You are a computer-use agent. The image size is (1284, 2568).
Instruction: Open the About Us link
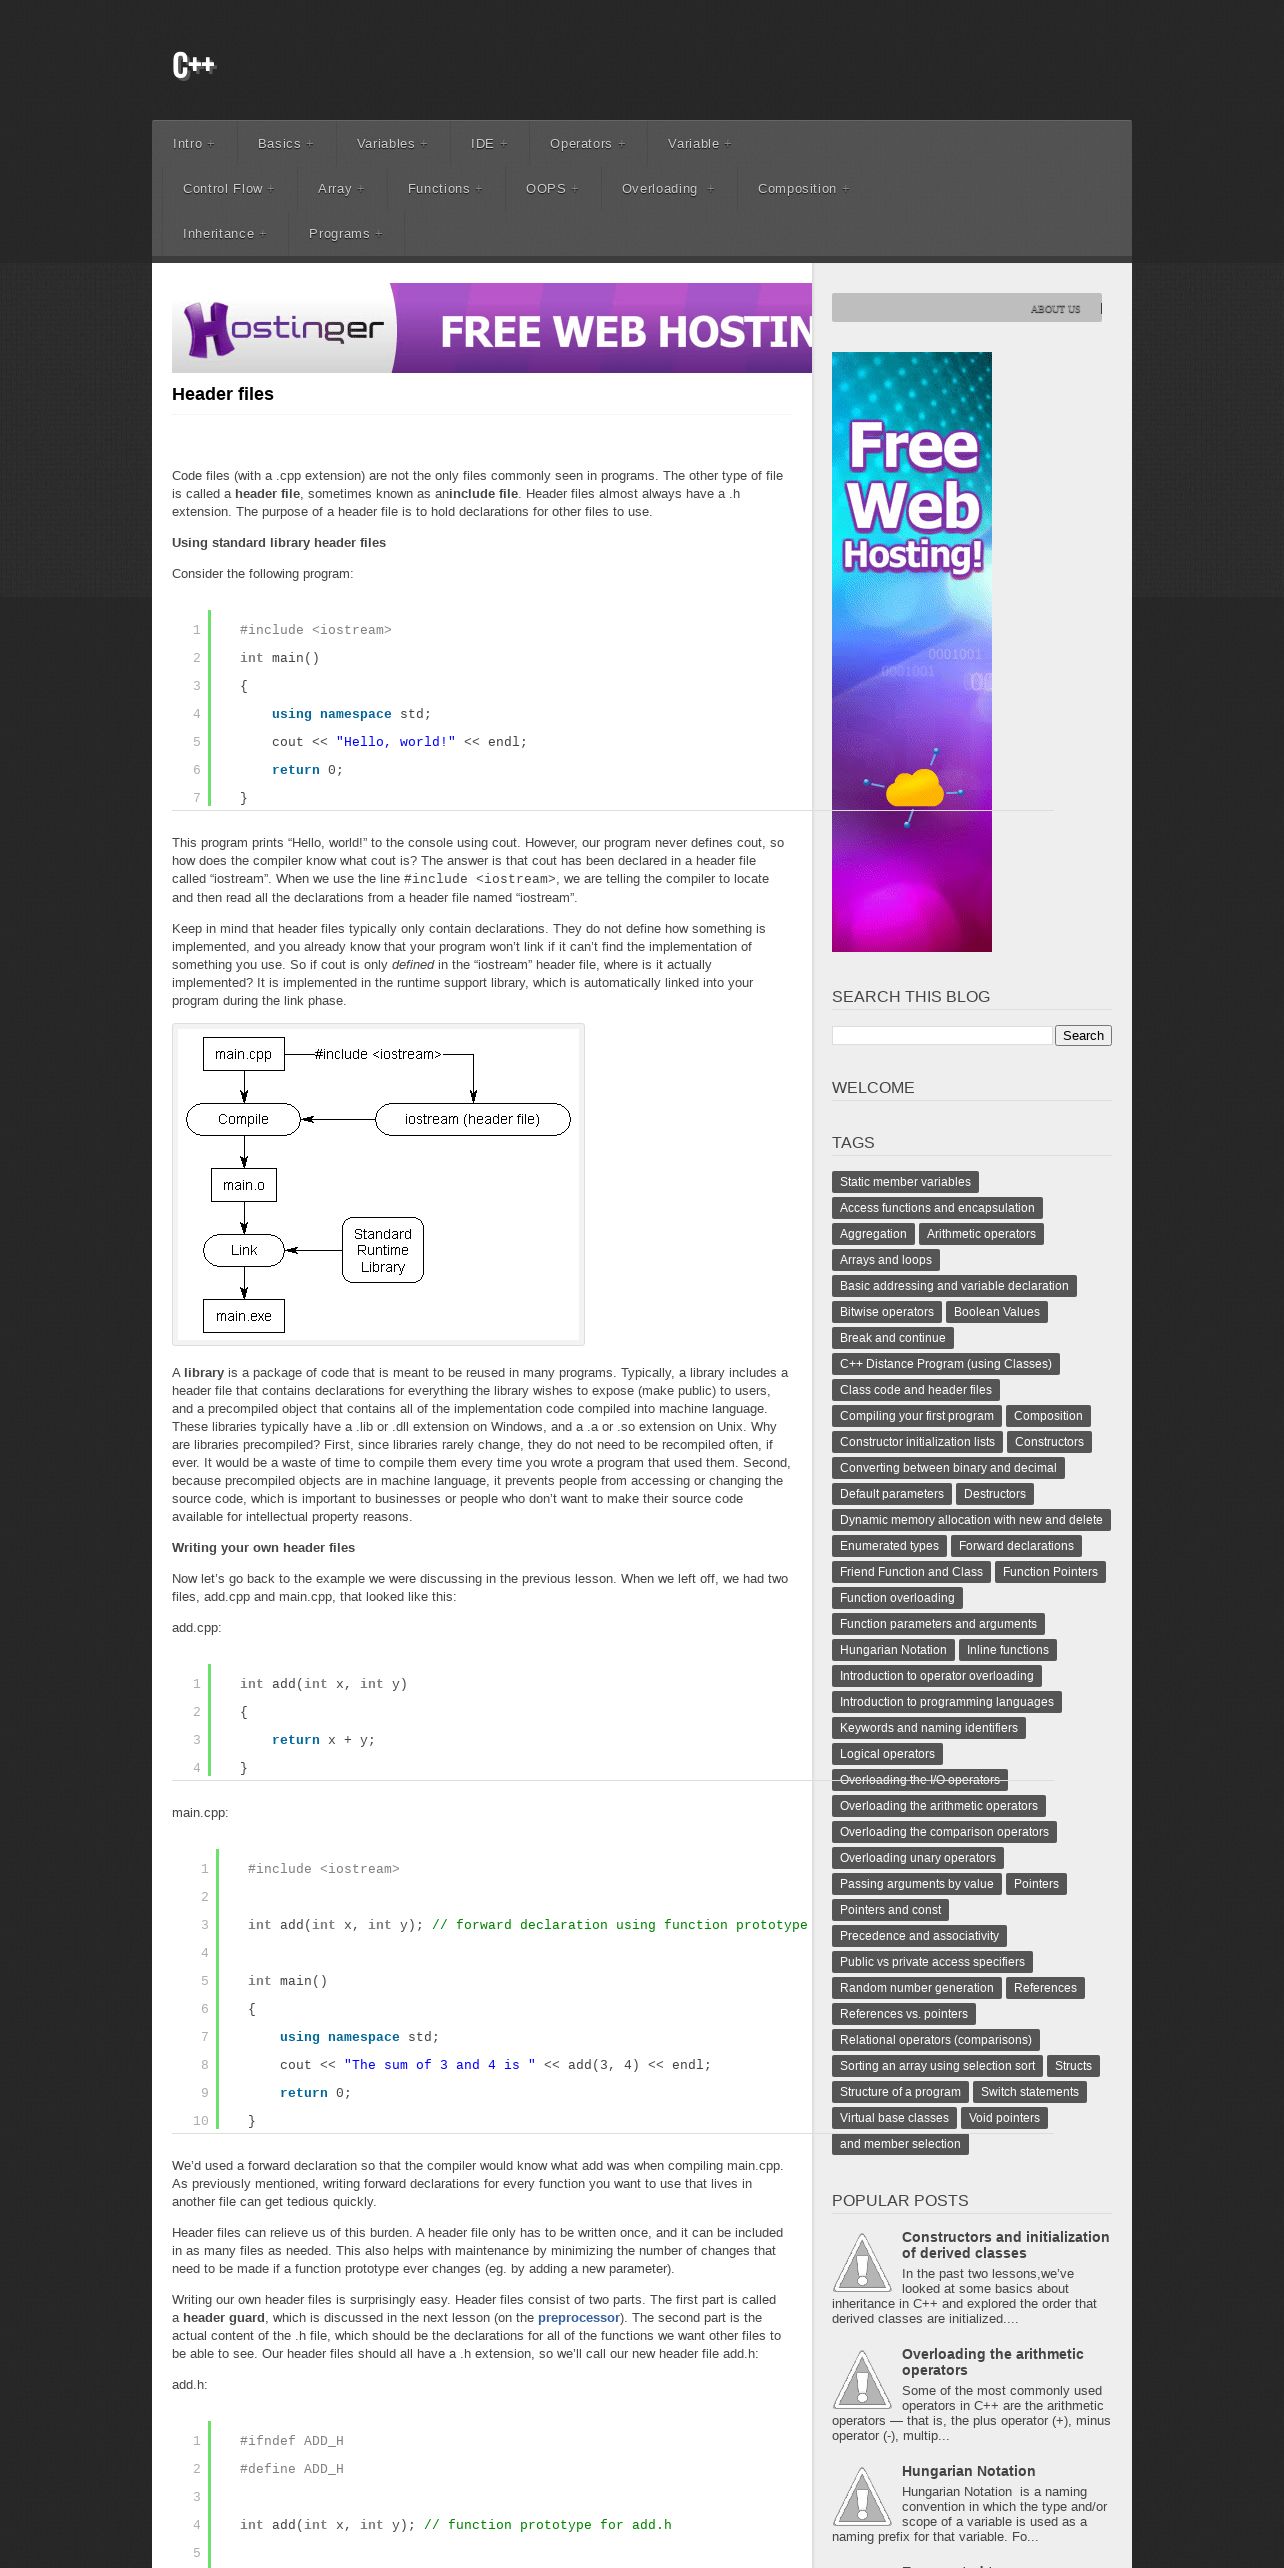1055,309
